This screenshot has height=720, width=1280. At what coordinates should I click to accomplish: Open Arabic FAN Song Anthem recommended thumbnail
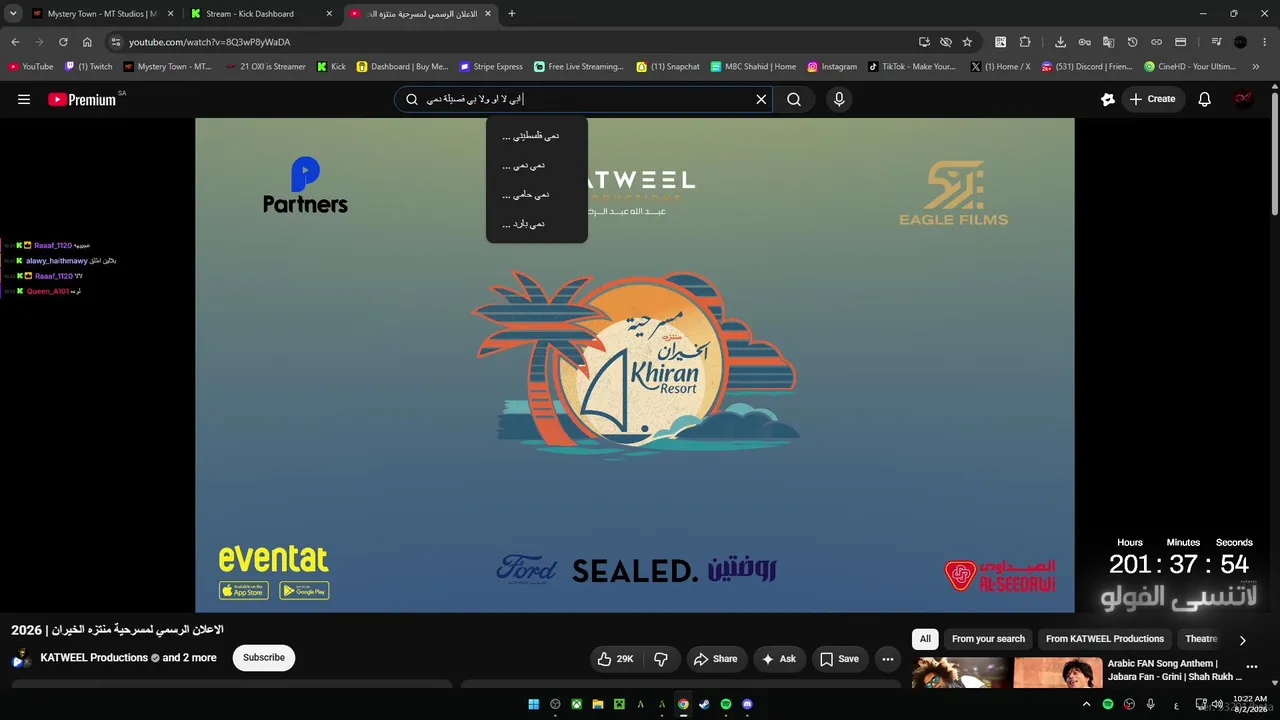[x=1007, y=673]
